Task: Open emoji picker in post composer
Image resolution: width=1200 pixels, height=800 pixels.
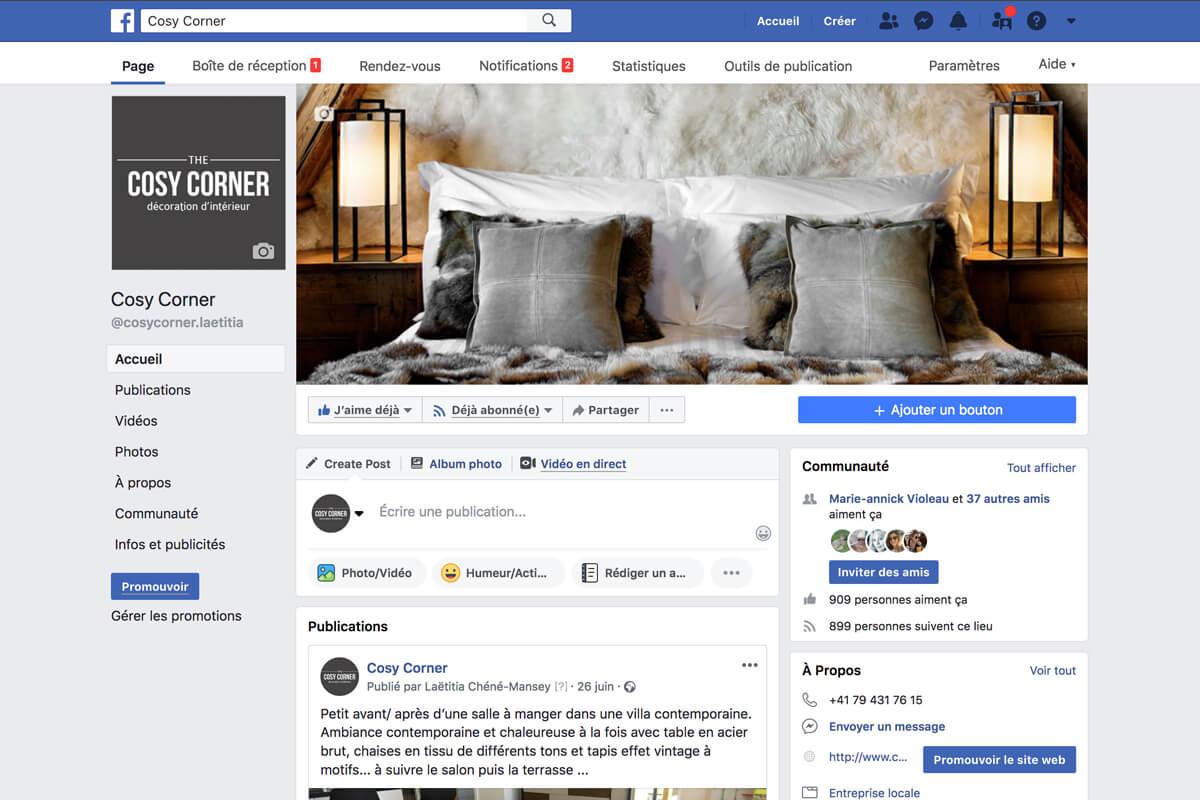Action: pos(763,533)
